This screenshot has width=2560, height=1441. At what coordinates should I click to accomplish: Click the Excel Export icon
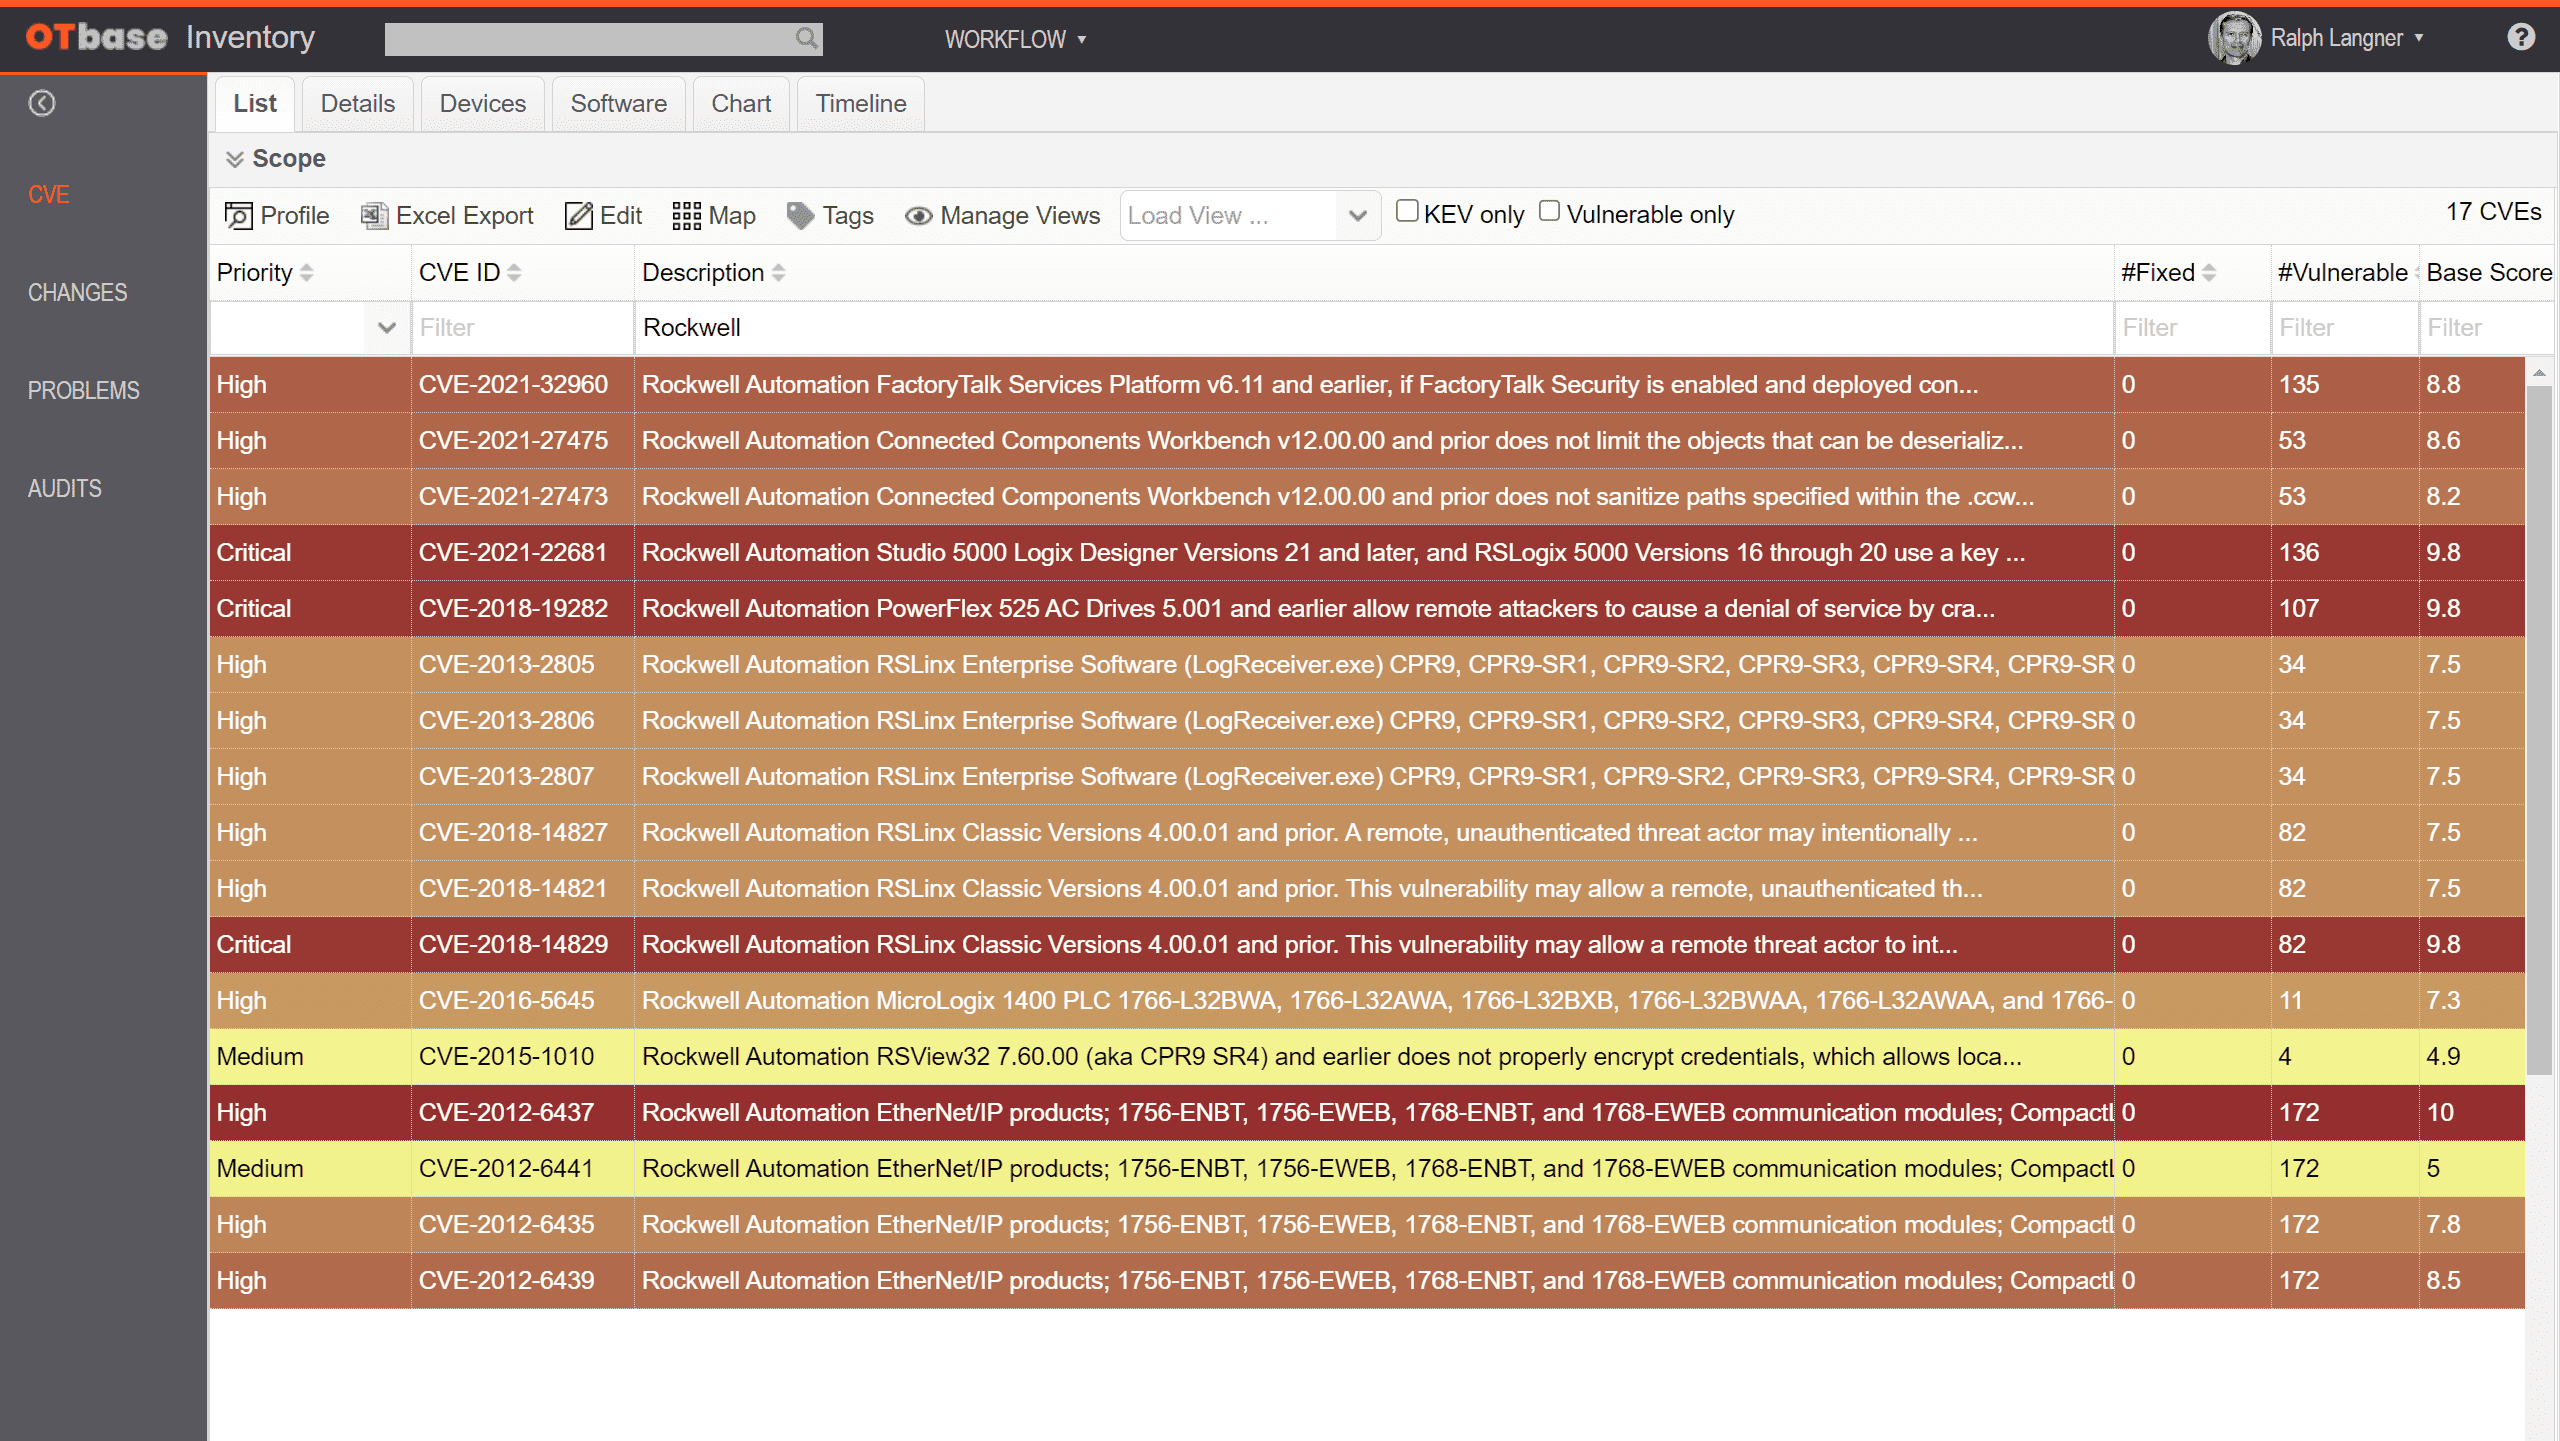[x=374, y=215]
